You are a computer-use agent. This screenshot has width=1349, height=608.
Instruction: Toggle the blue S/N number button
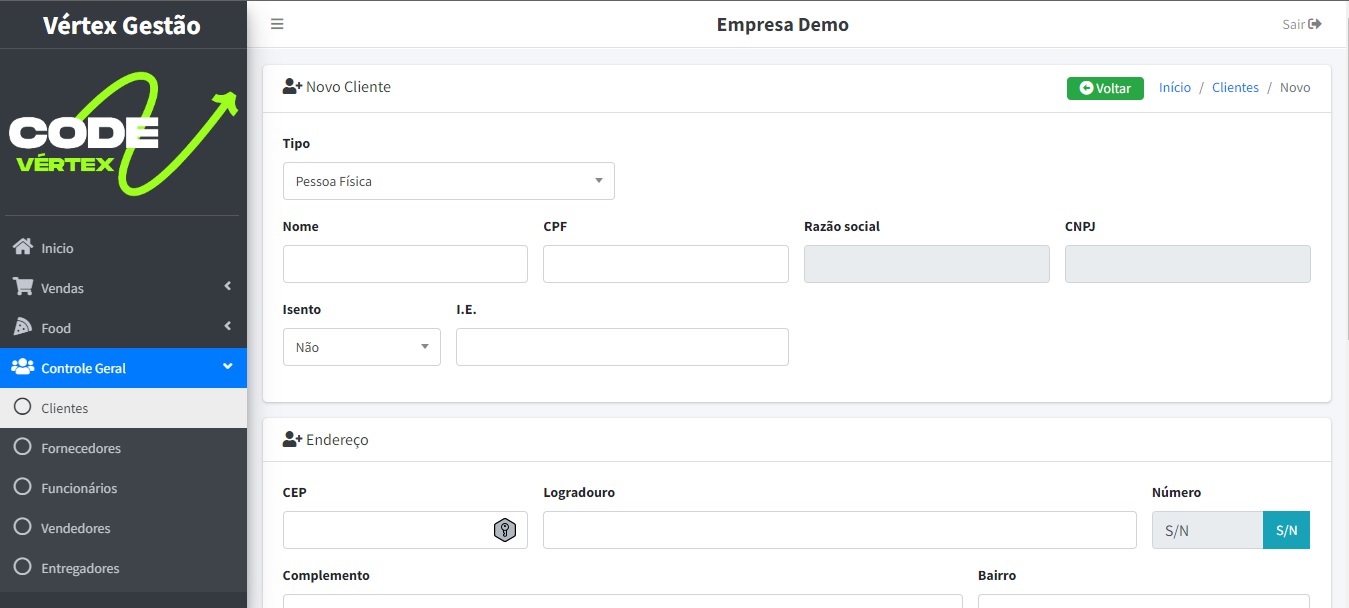(x=1286, y=530)
